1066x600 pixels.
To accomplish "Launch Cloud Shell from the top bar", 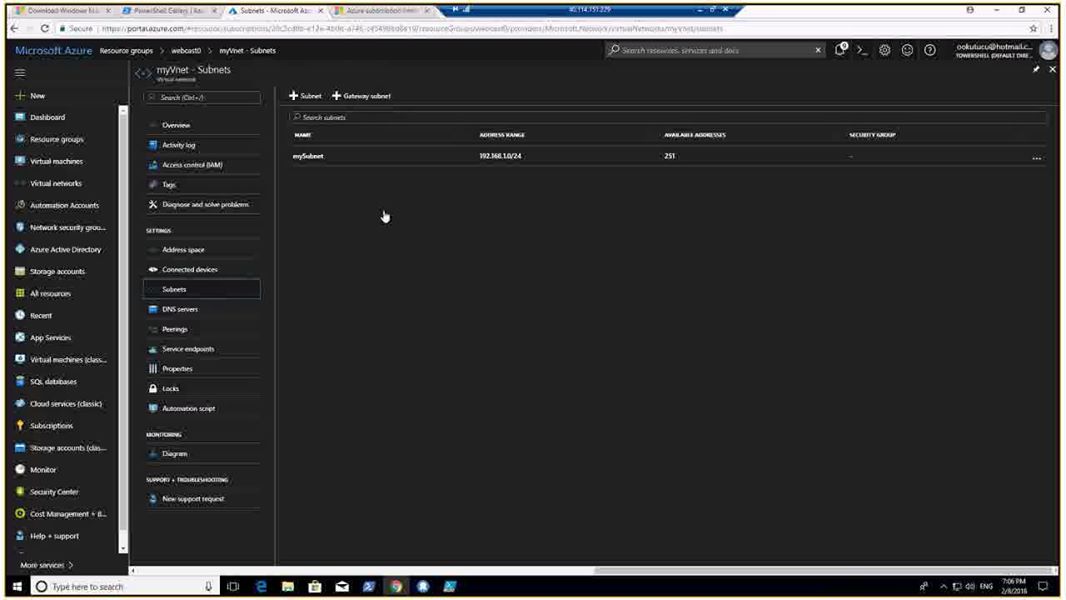I will coord(862,50).
